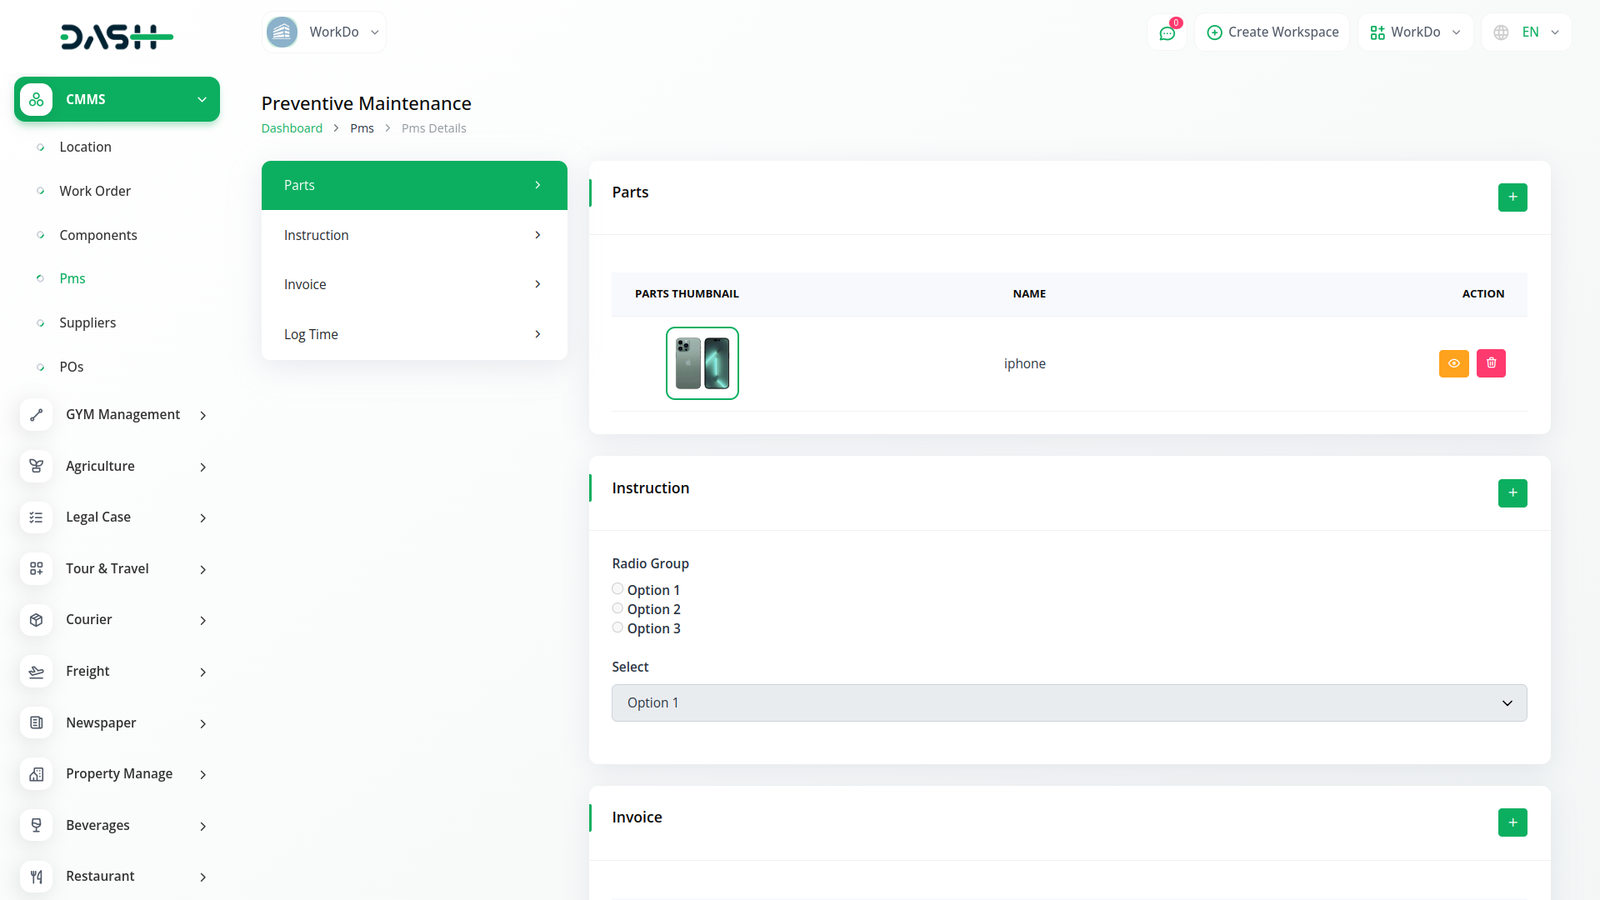View iphone part using the eye icon
The width and height of the screenshot is (1600, 900).
1453,363
